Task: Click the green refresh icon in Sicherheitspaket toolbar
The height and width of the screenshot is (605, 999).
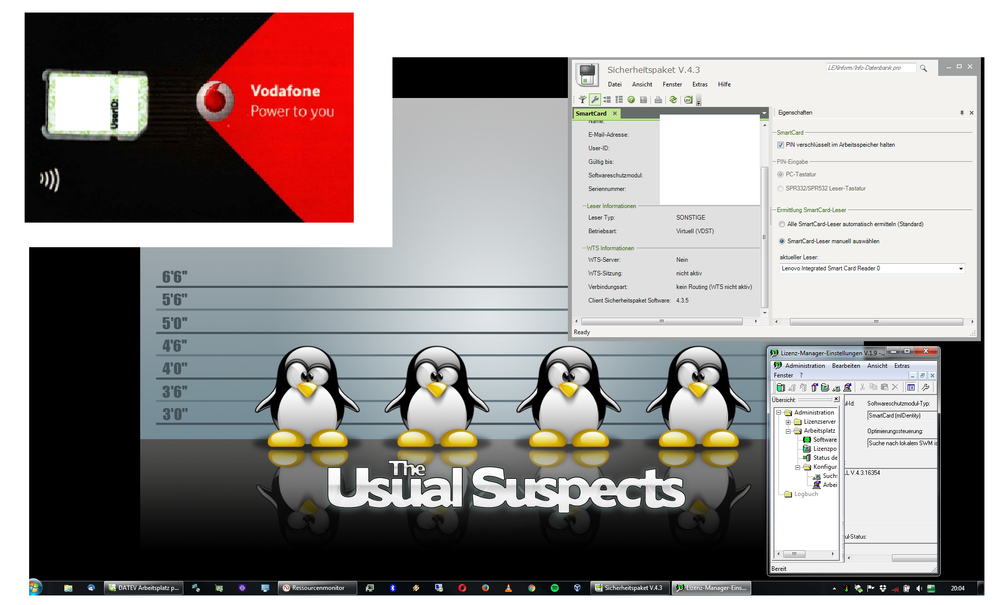Action: click(673, 100)
